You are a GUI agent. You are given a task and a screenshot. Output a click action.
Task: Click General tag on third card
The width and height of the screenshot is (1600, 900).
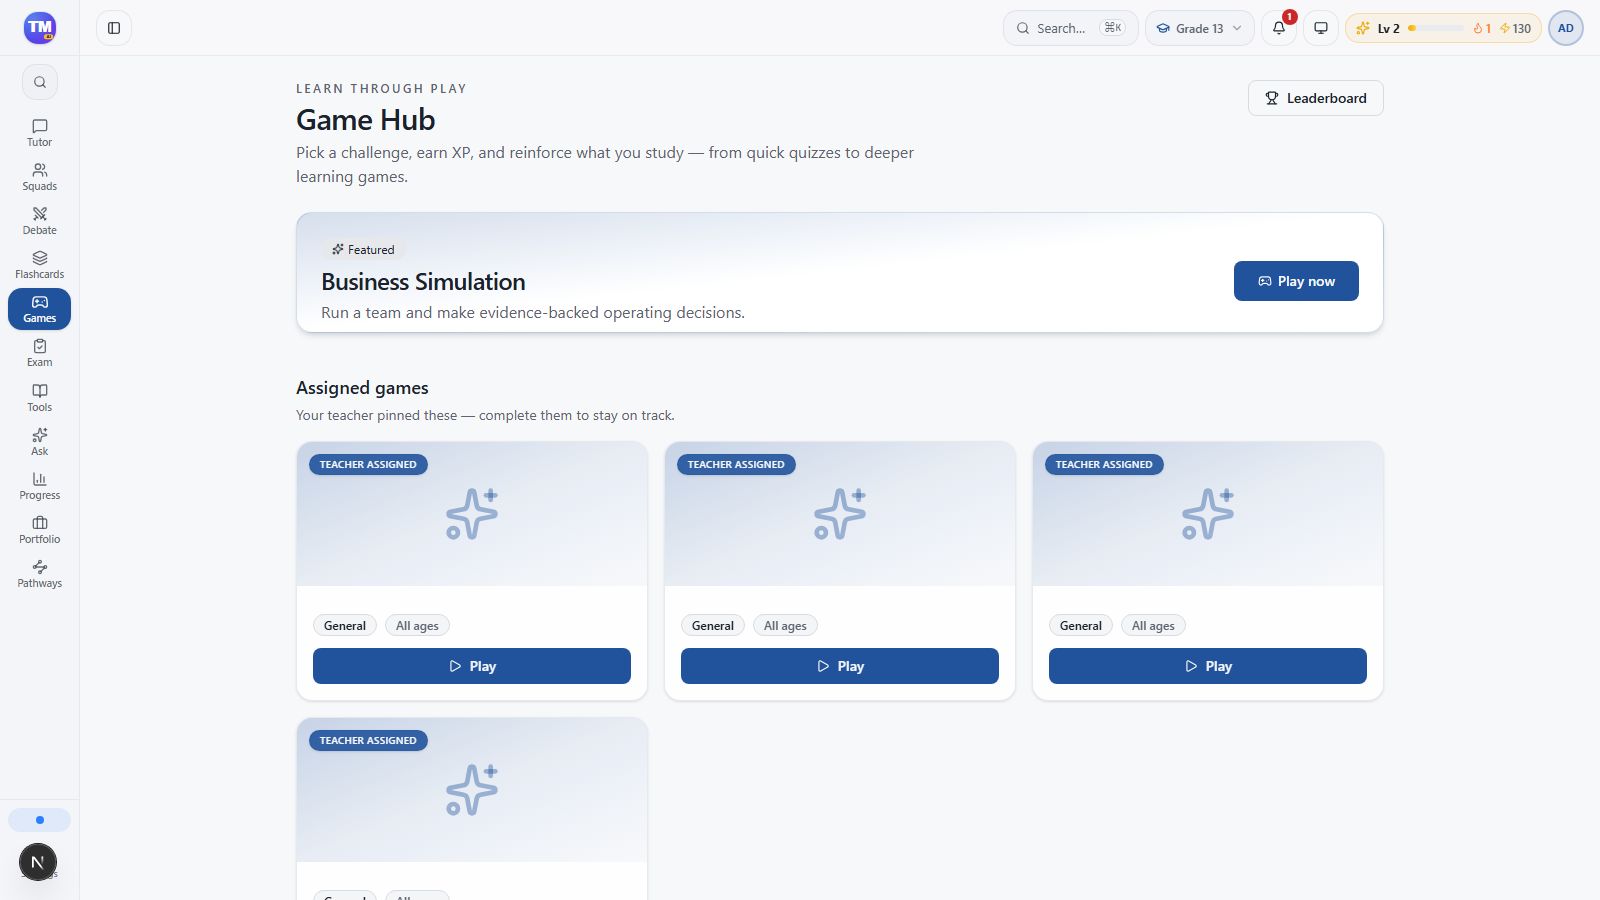(x=1081, y=626)
